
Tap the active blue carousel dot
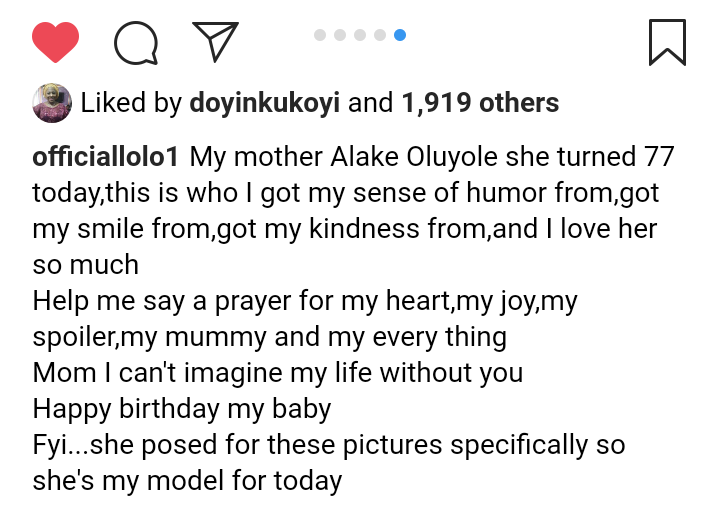(400, 35)
